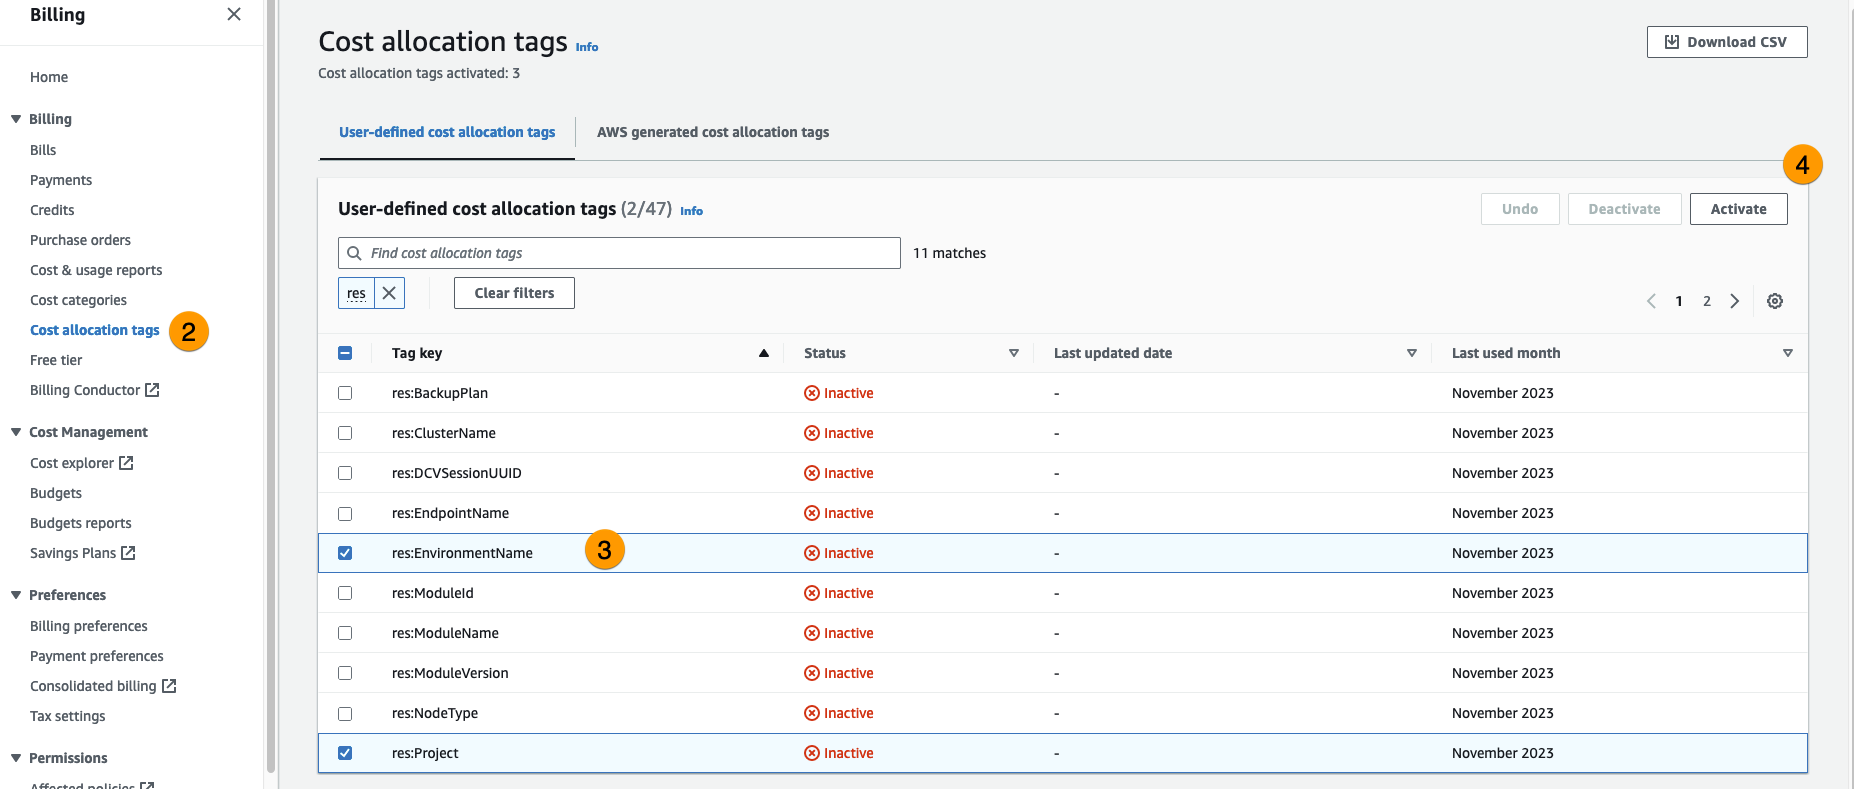The image size is (1854, 789).
Task: Open Cost categories in sidebar
Action: [78, 300]
